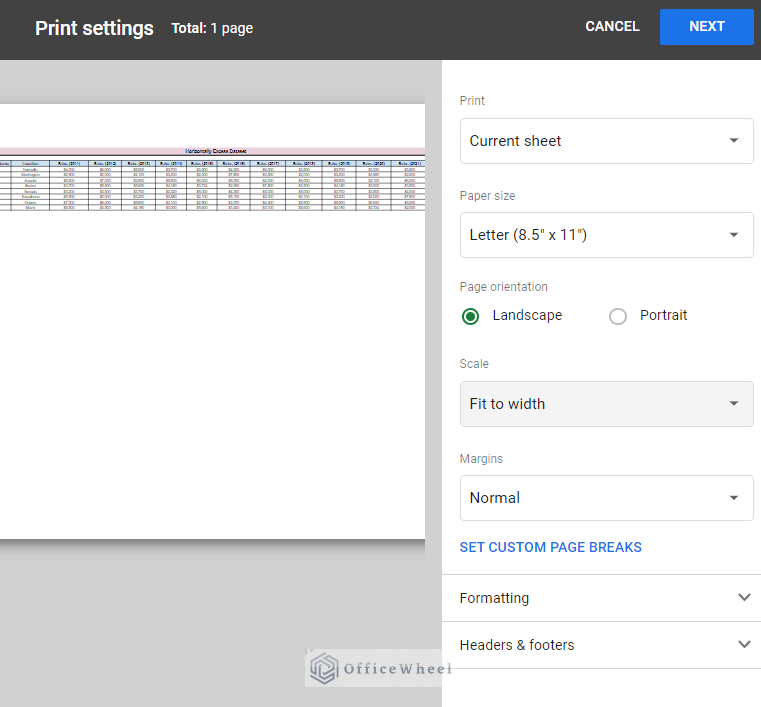Viewport: 761px width, 707px height.
Task: Open Set Custom Page Breaks link
Action: coord(550,547)
